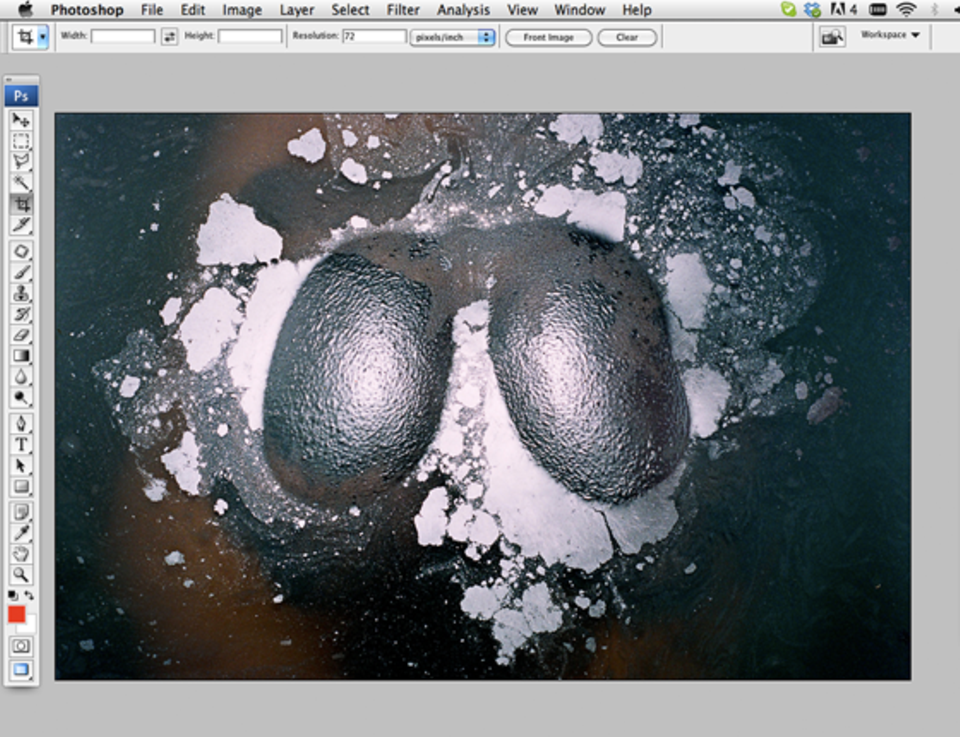Select the Move tool
The image size is (960, 737).
tap(21, 120)
